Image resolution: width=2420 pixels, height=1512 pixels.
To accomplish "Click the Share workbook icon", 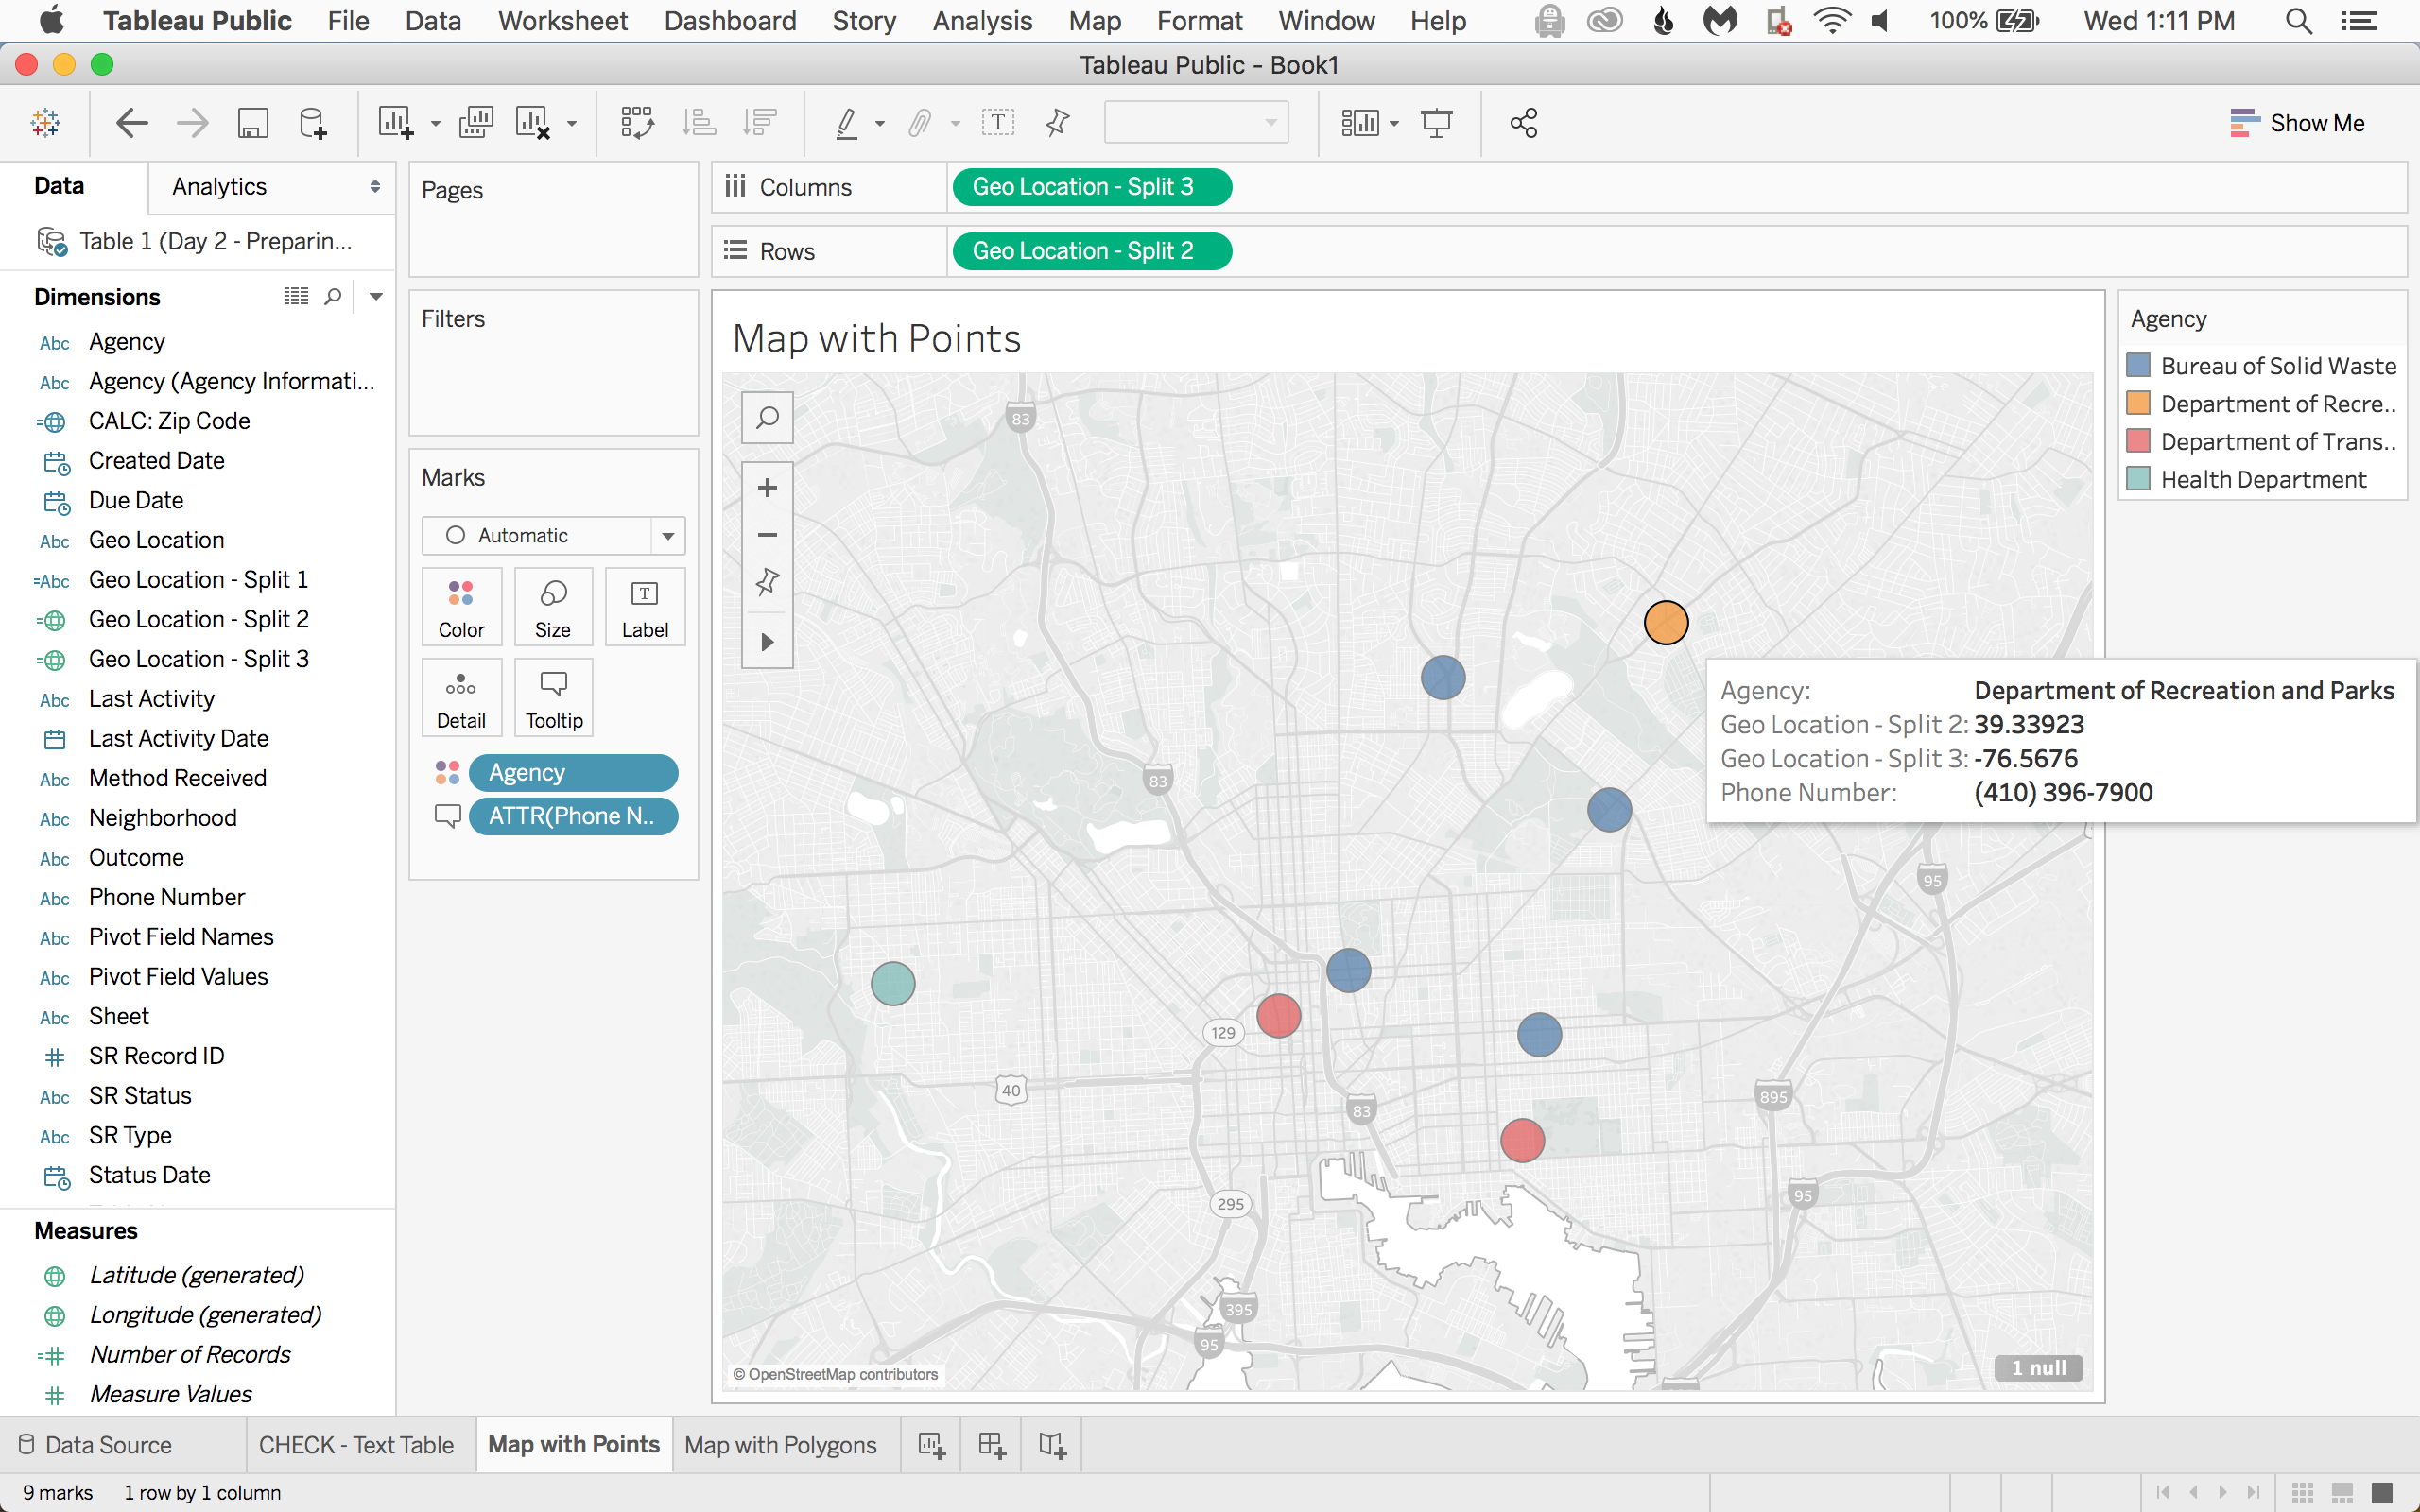I will 1524,123.
